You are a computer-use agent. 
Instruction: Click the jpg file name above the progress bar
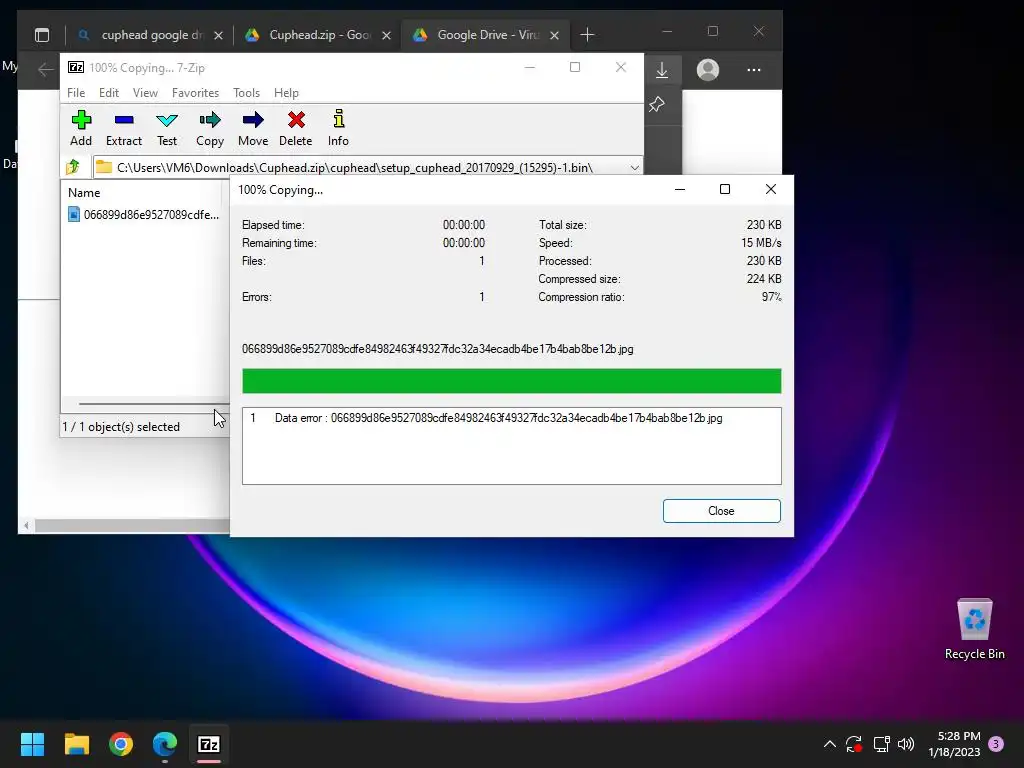click(x=438, y=349)
